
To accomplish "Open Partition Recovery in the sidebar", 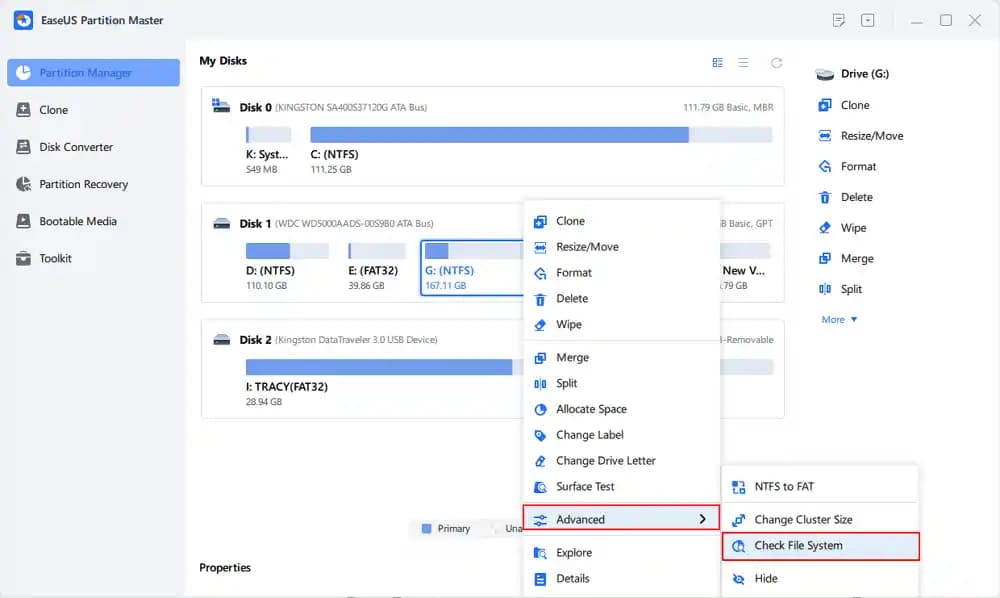I will 83,184.
